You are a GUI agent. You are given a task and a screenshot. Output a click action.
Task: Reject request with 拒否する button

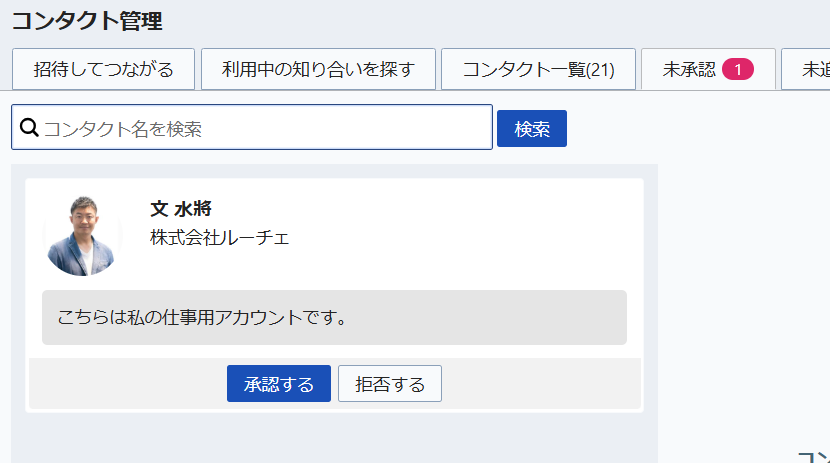coord(389,384)
